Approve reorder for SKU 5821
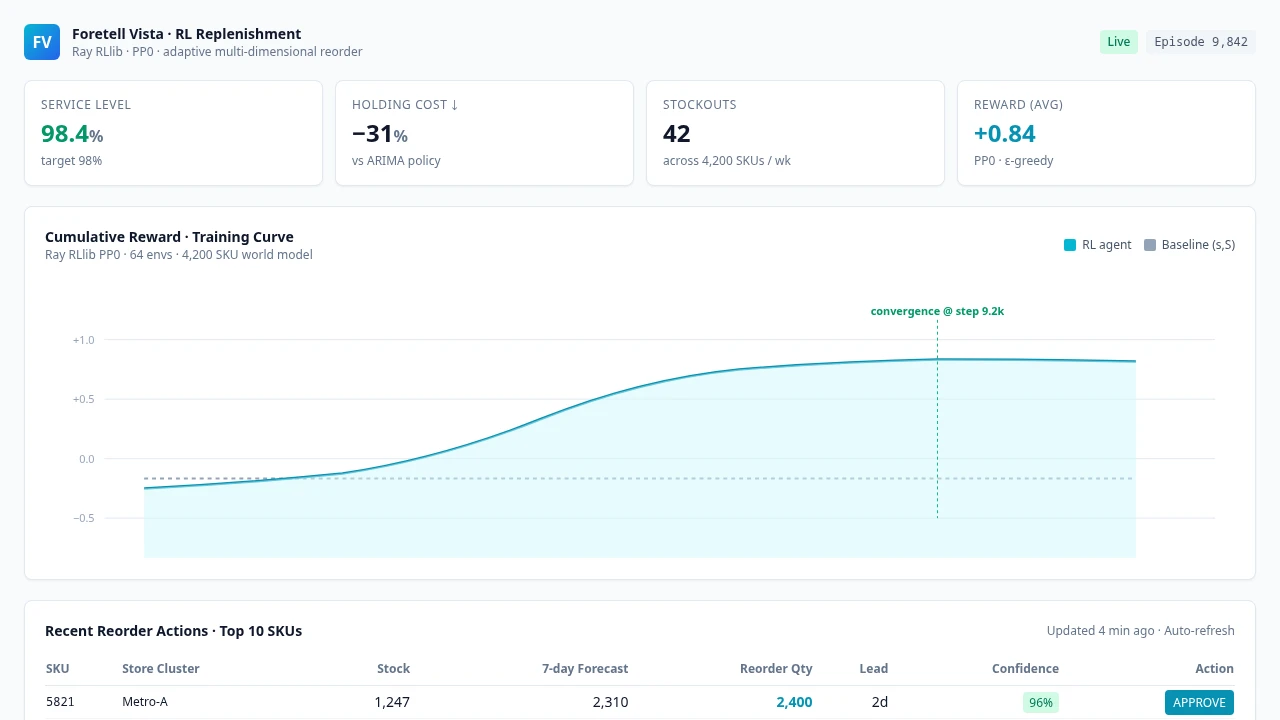The width and height of the screenshot is (1280, 720). pyautogui.click(x=1199, y=702)
